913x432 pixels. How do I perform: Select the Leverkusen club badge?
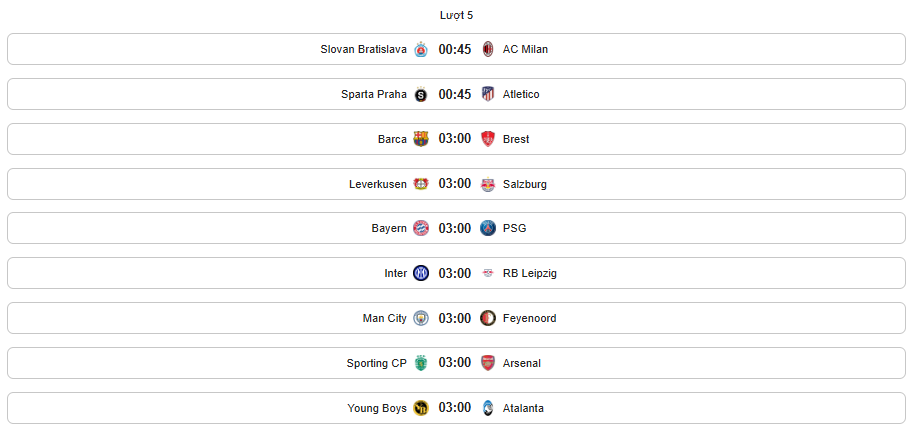[x=420, y=184]
